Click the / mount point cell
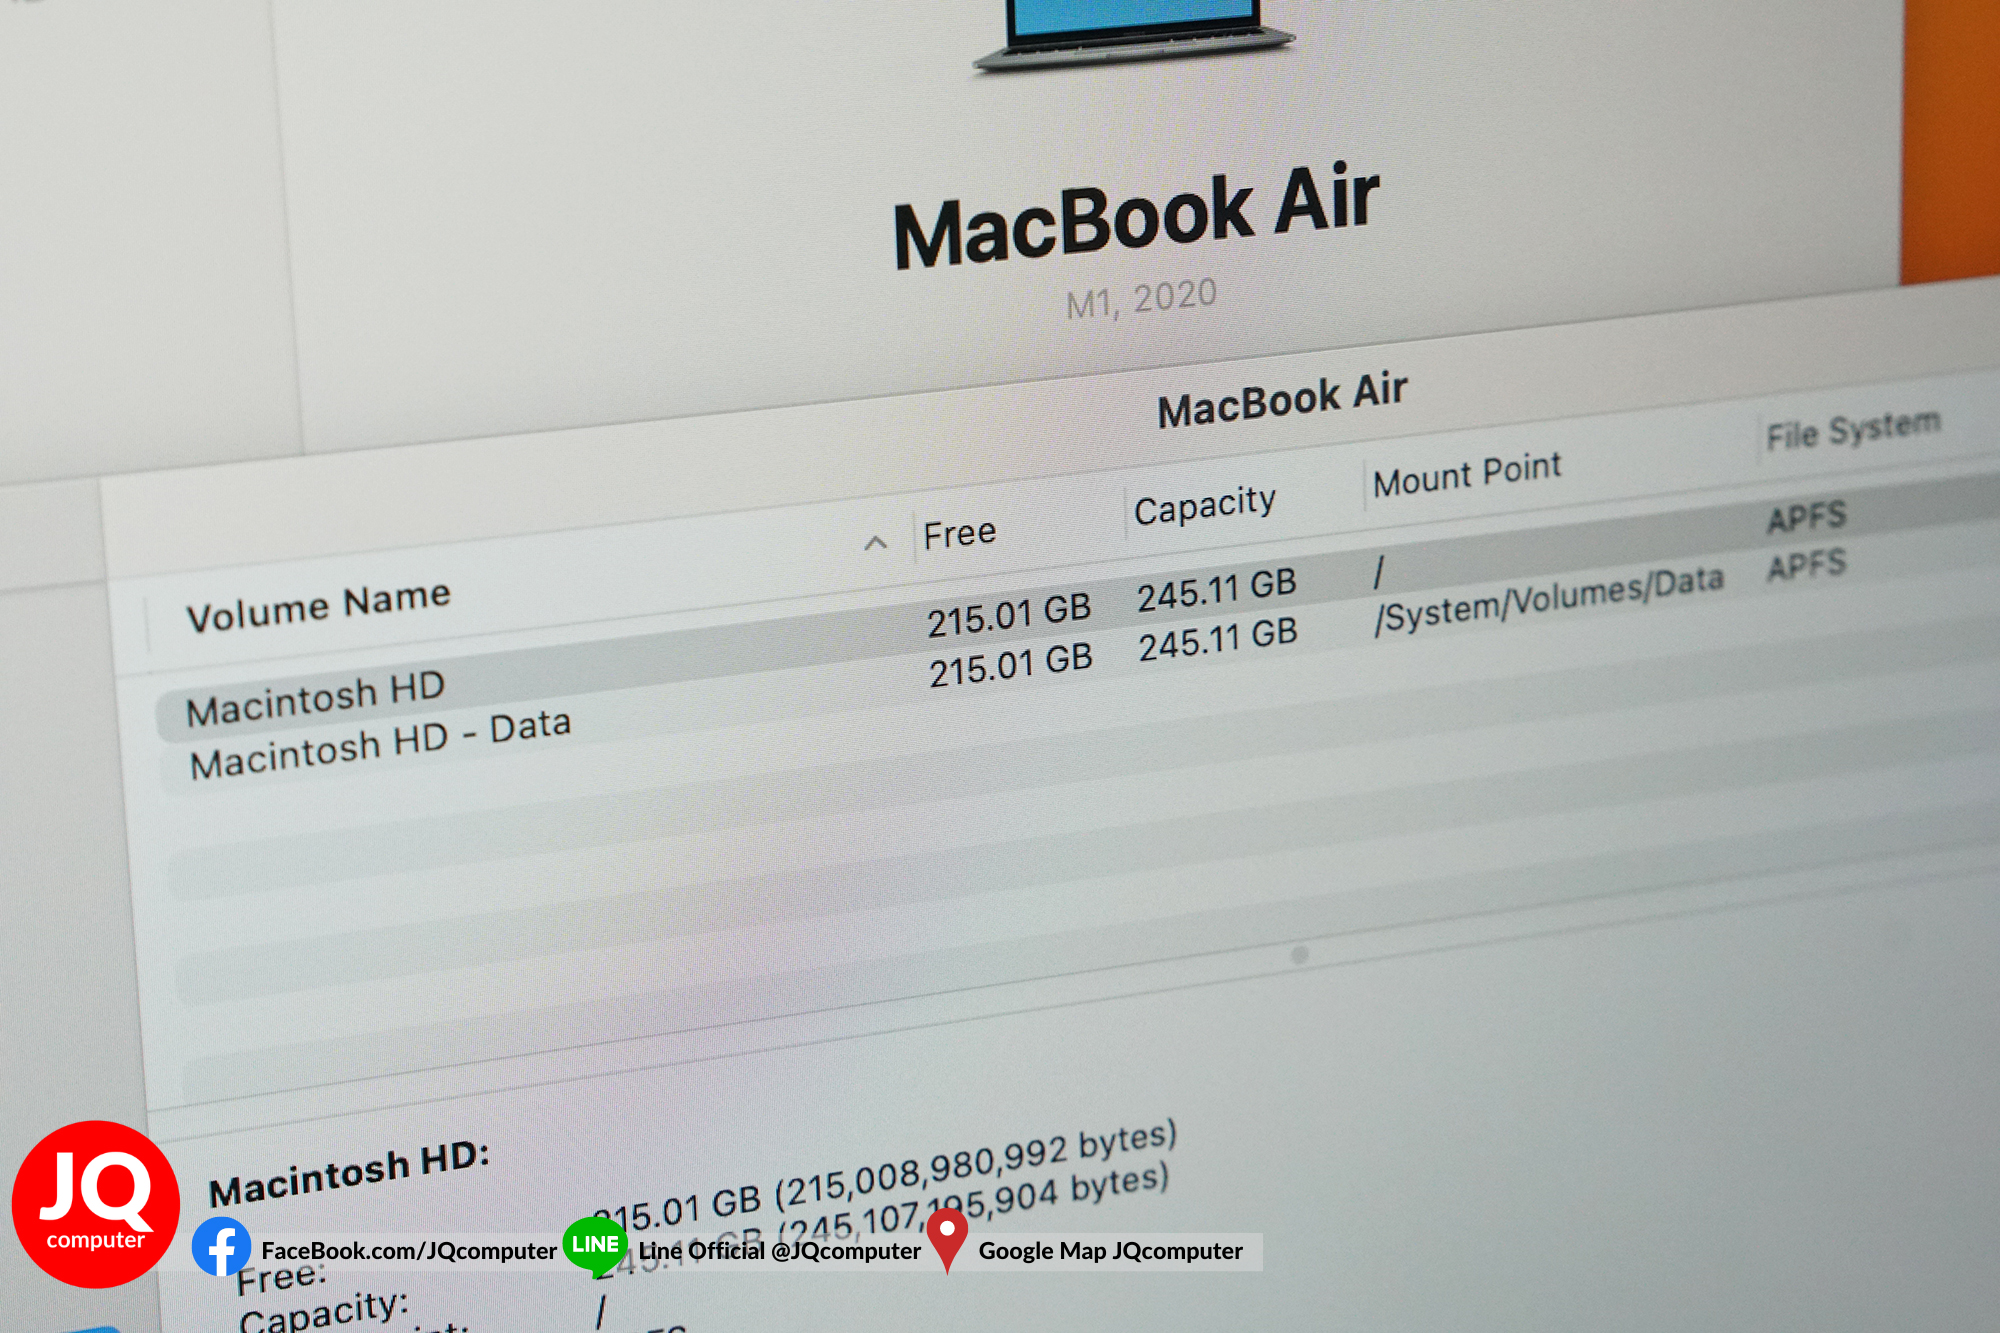The image size is (2000, 1333). coord(1379,573)
